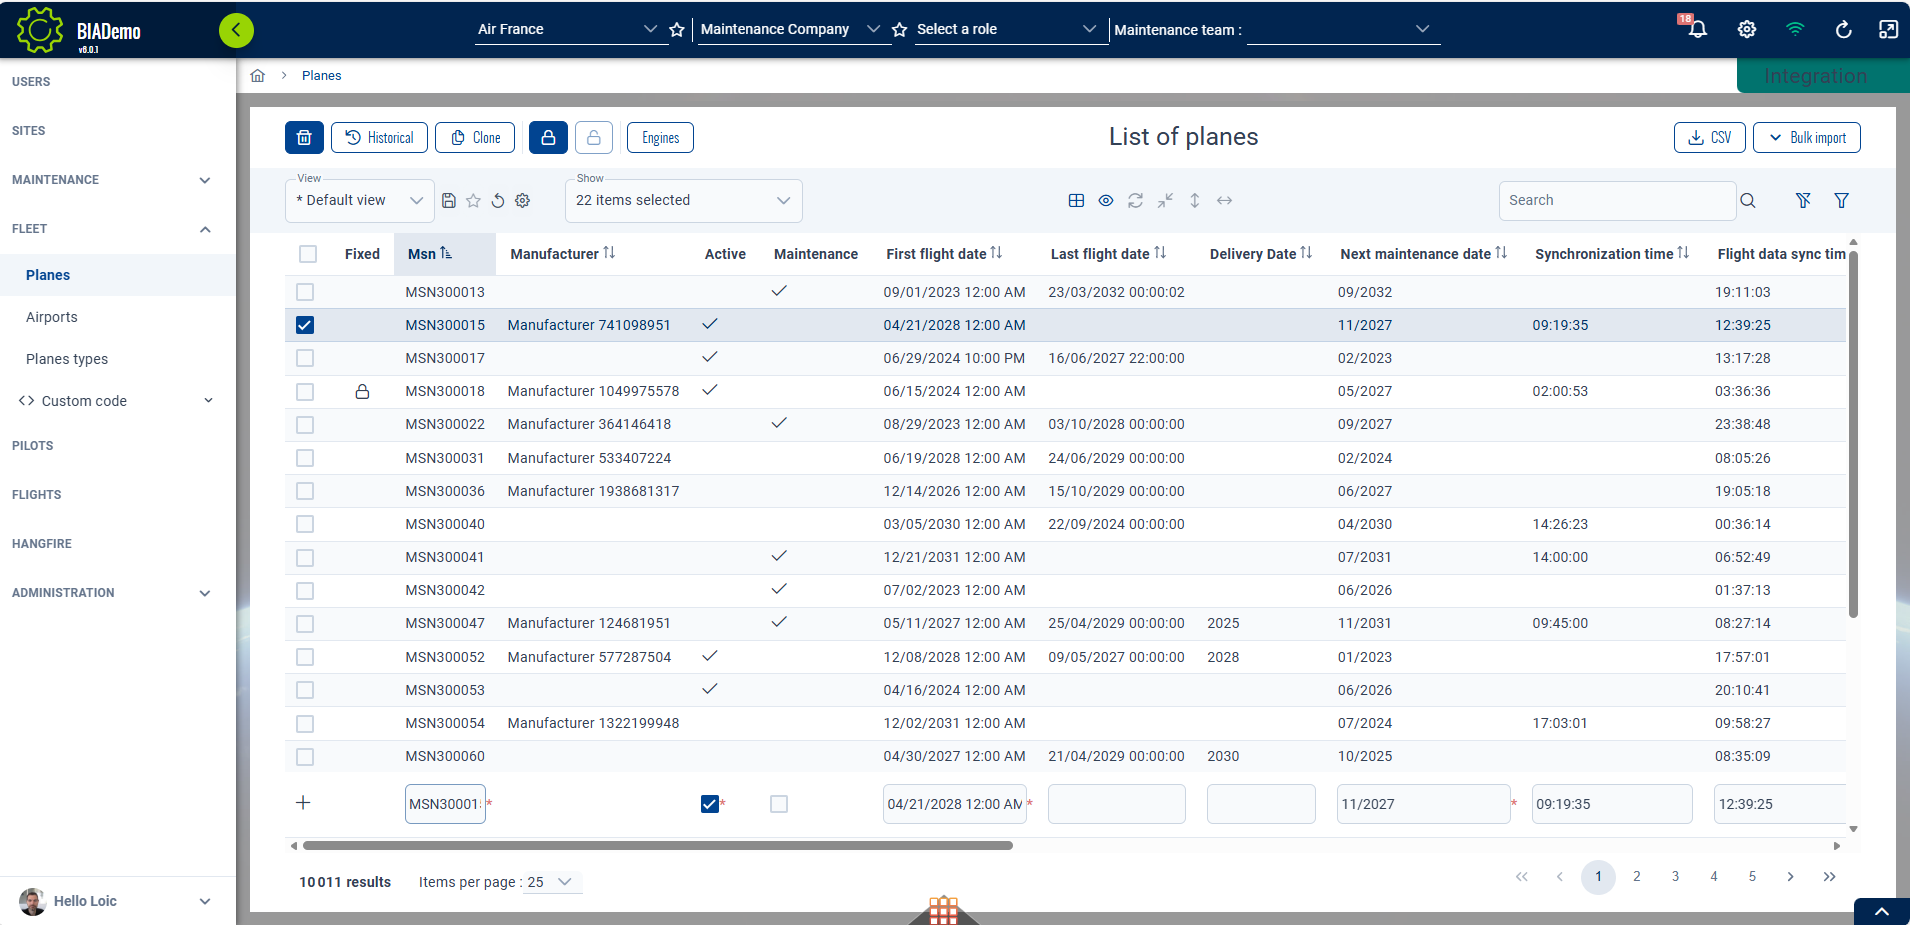Save the current view with floppy icon
Screen dimensions: 1910x925
pyautogui.click(x=449, y=201)
